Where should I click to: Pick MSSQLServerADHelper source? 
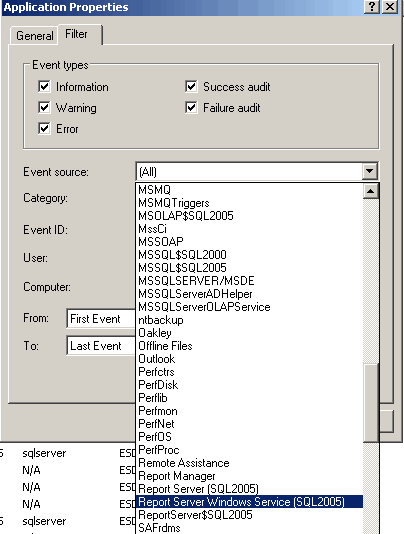250,294
